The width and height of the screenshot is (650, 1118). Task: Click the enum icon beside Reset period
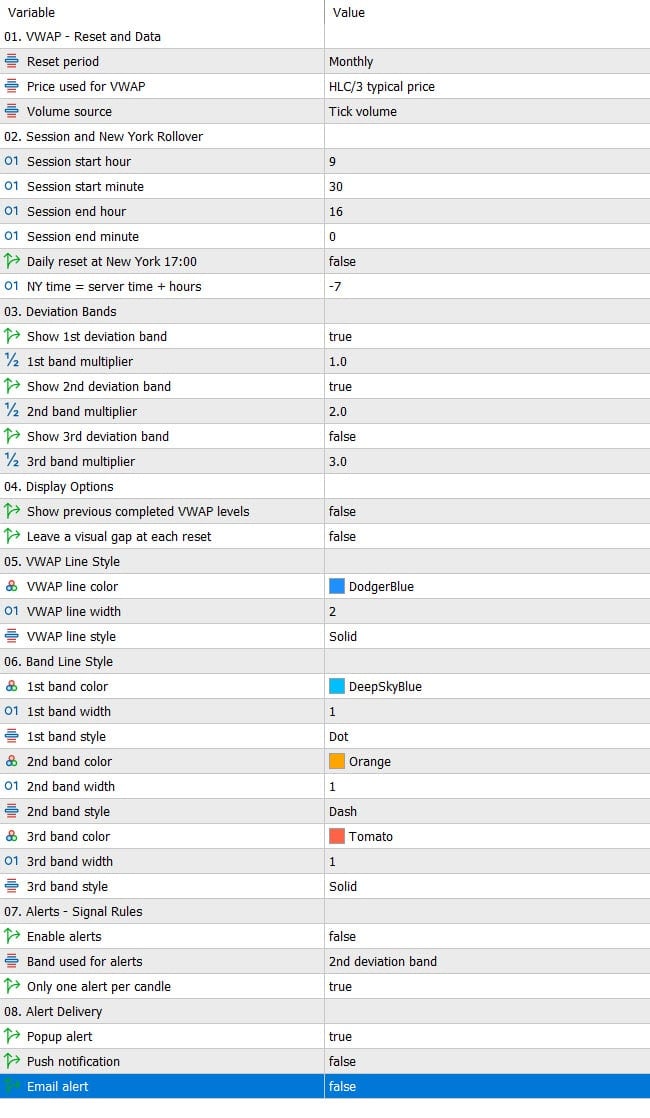tap(11, 61)
